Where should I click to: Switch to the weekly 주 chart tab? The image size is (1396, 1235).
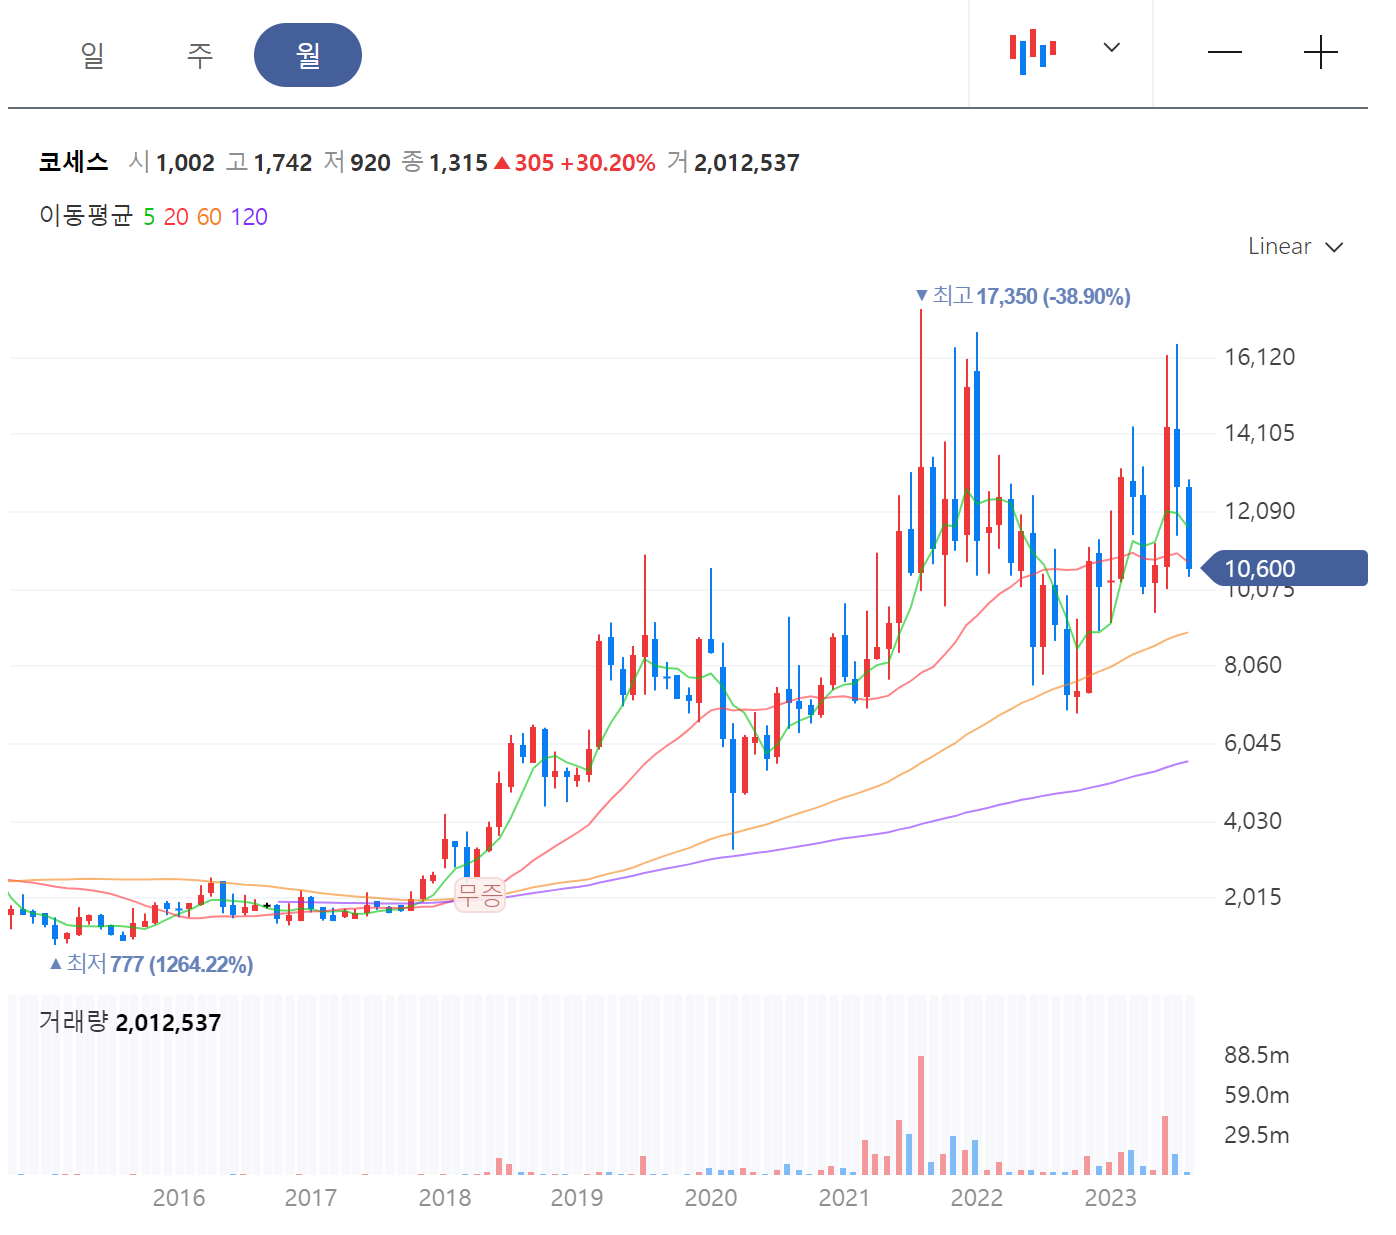(x=200, y=55)
